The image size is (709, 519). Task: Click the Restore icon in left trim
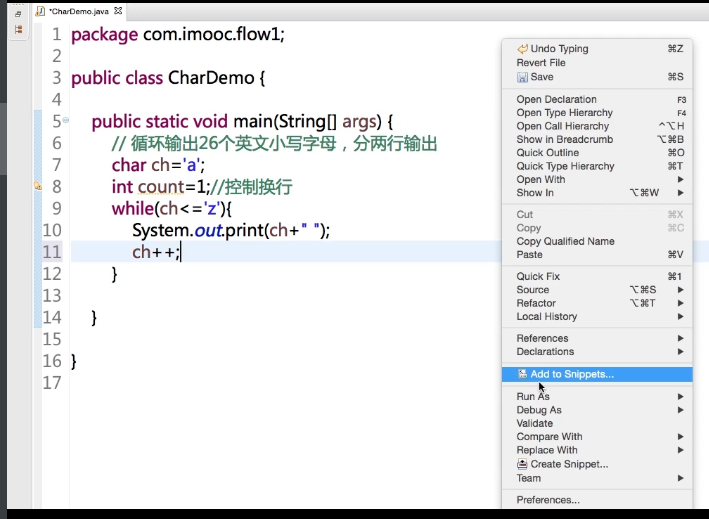pos(18,13)
